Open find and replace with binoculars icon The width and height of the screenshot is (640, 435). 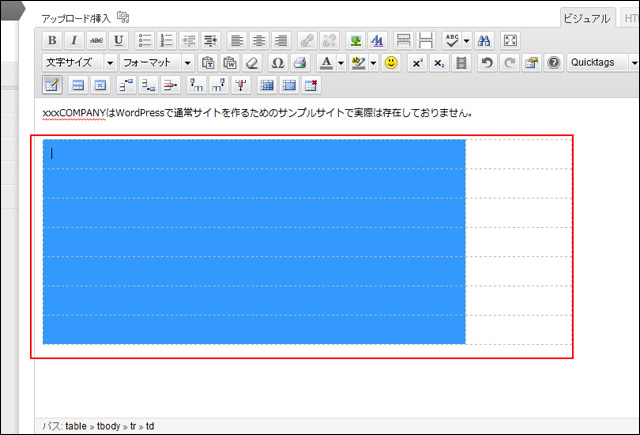[484, 40]
